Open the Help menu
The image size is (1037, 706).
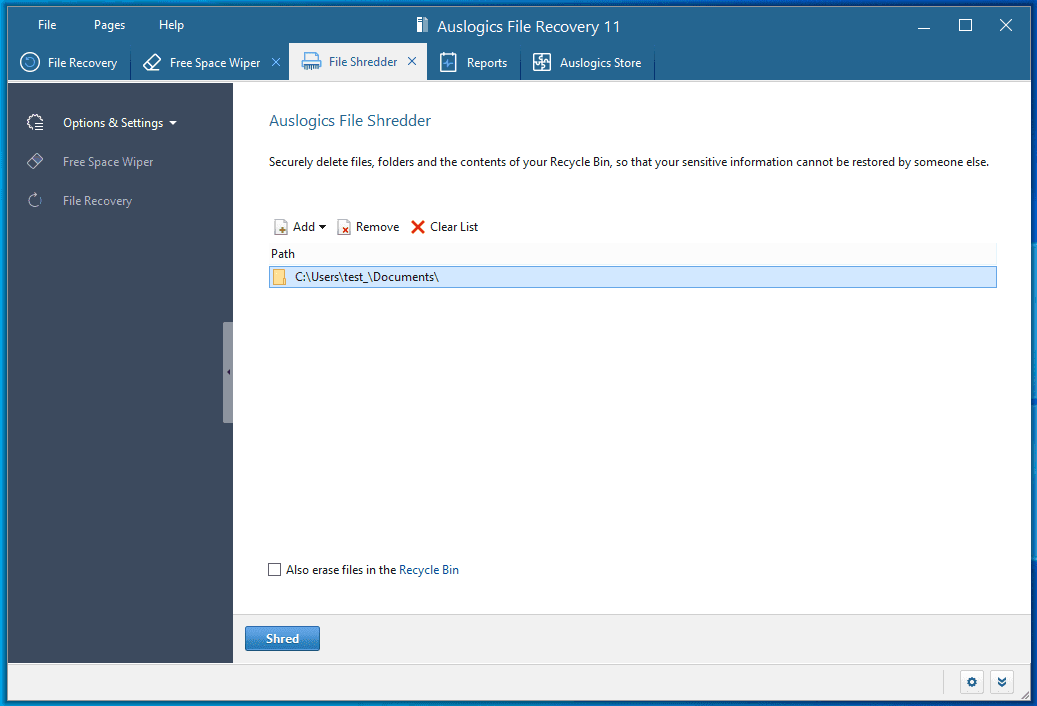coord(171,24)
